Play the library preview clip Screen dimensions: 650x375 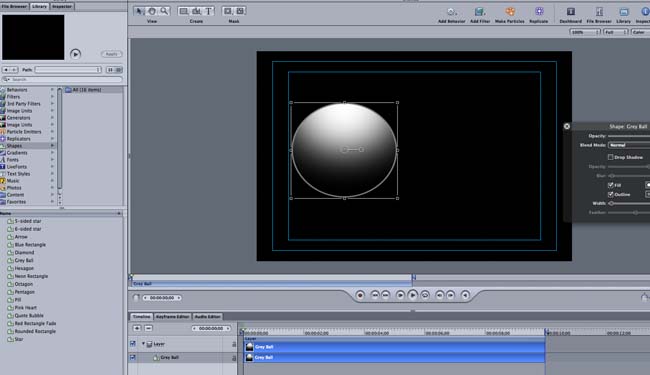(75, 54)
